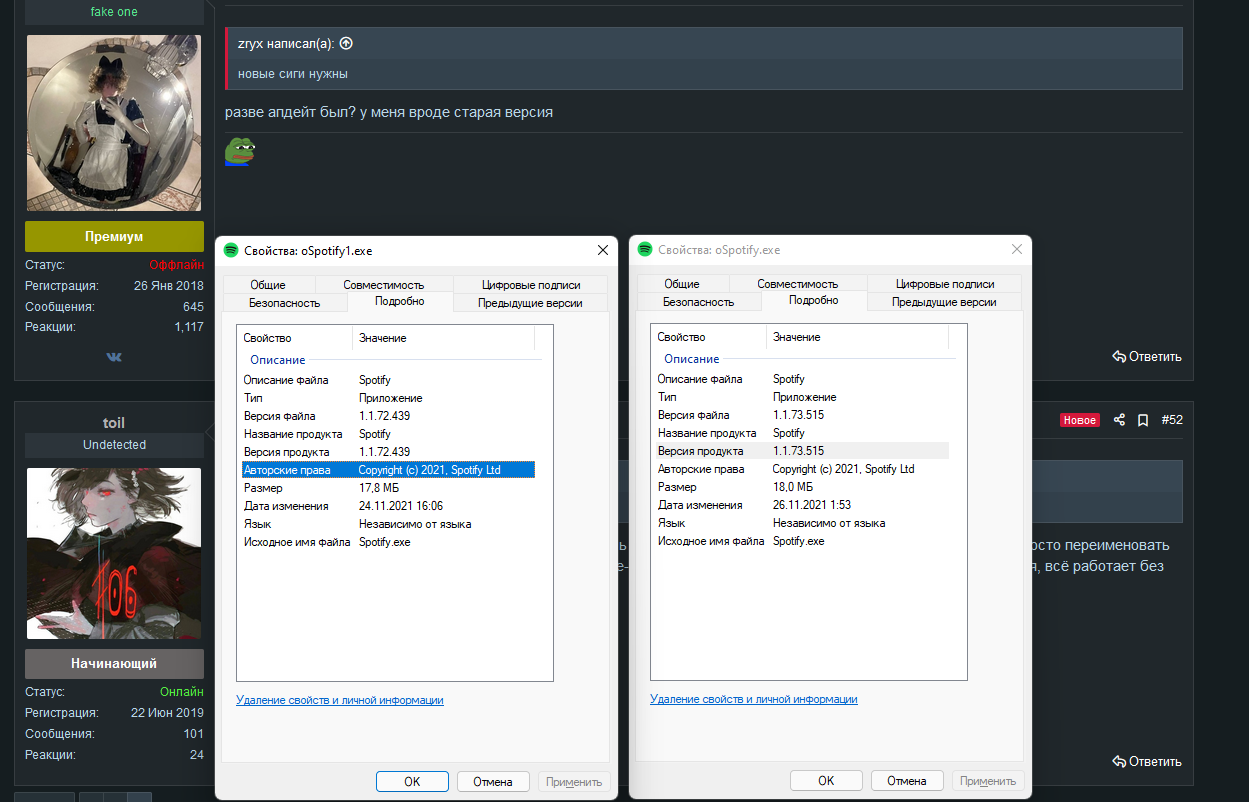Select the Версия продукта row in oSpotify.exe window
This screenshot has height=802, width=1249.
click(x=802, y=451)
